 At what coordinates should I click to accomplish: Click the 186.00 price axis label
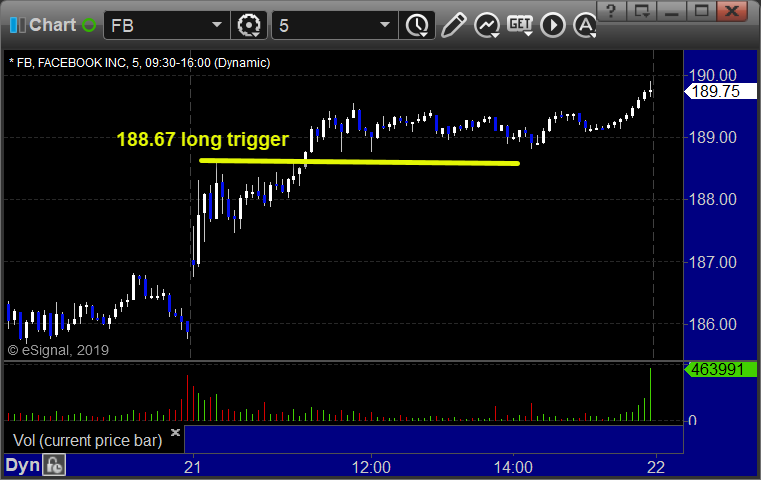point(713,324)
